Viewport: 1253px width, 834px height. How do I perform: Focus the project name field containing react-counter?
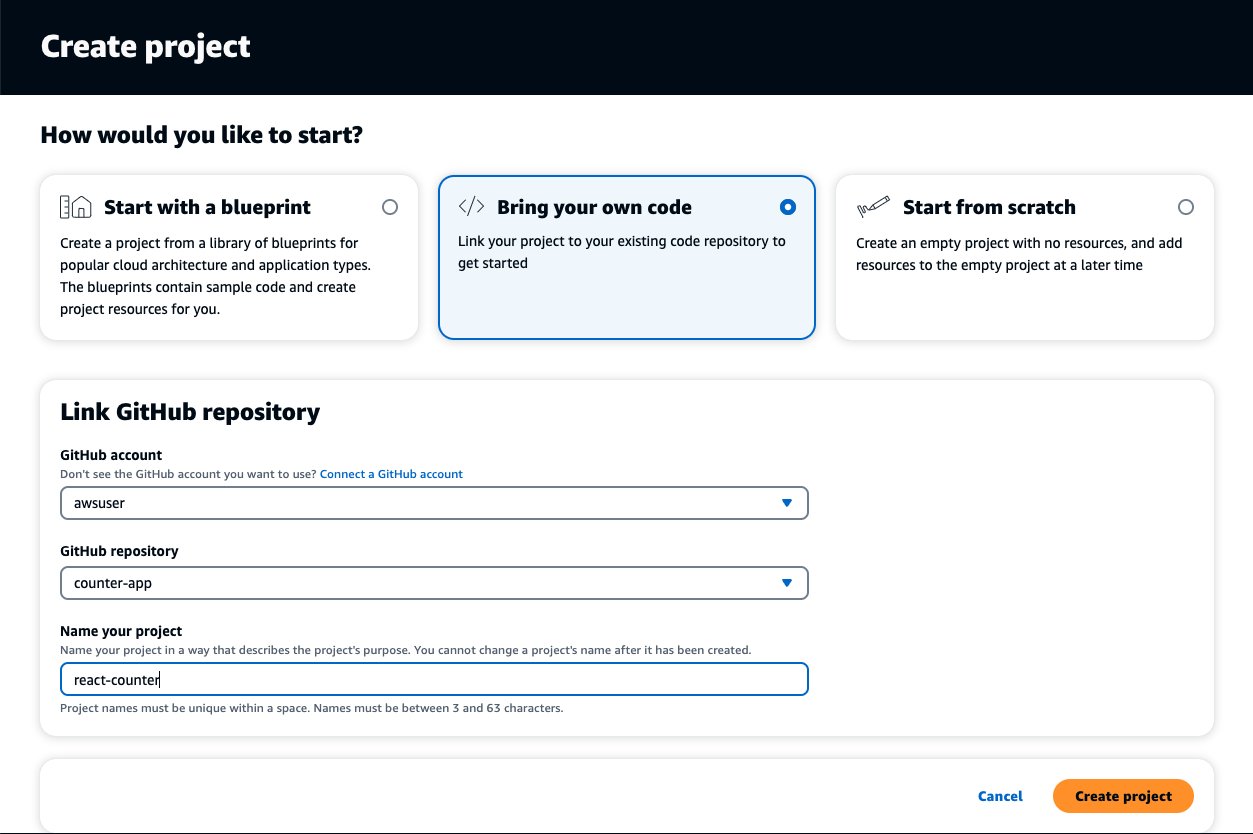point(434,680)
